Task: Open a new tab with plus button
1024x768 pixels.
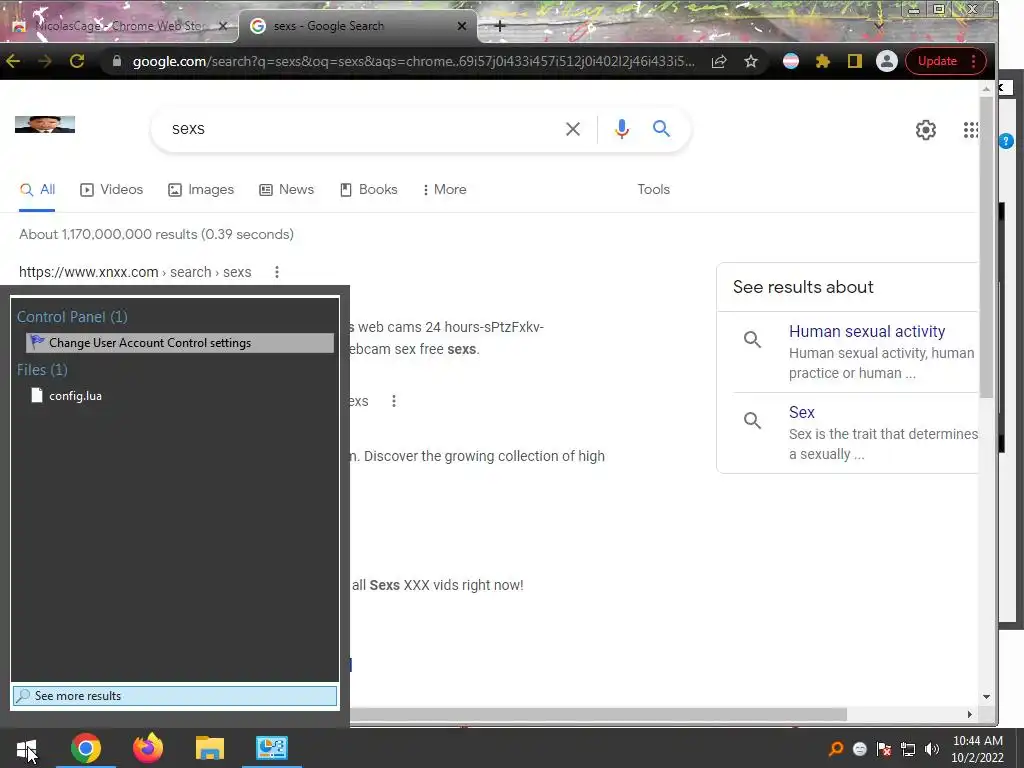Action: pos(500,26)
